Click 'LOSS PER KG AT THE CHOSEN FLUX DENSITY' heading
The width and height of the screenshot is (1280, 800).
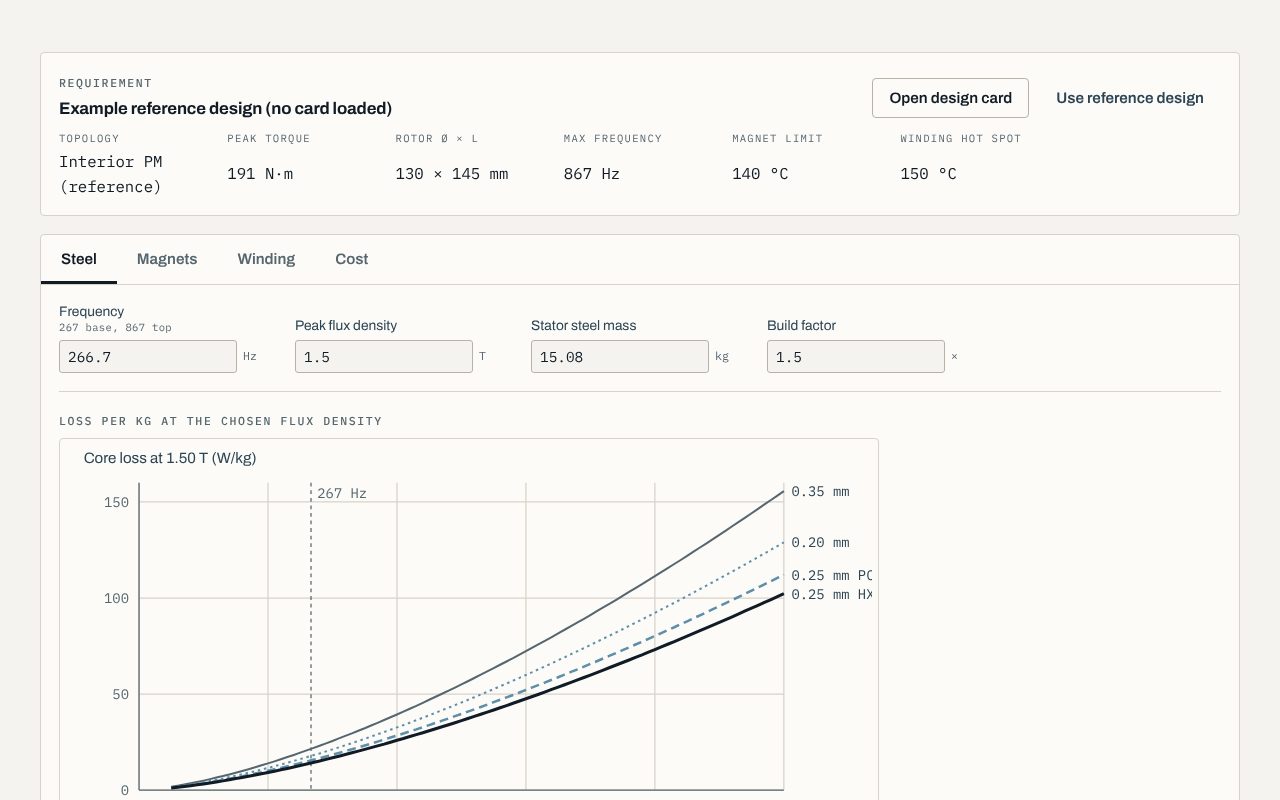tap(221, 421)
